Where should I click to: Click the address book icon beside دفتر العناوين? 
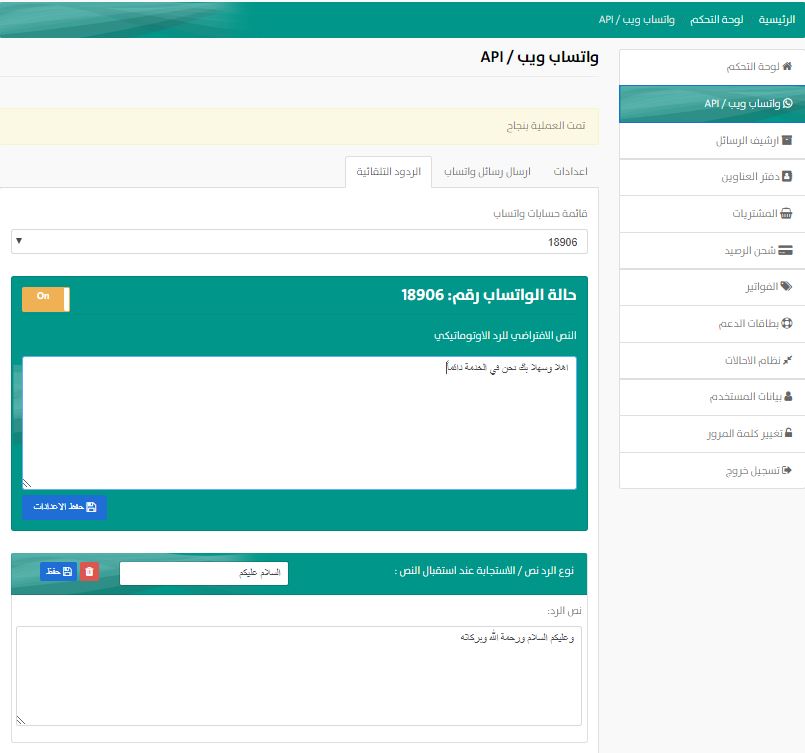(787, 177)
